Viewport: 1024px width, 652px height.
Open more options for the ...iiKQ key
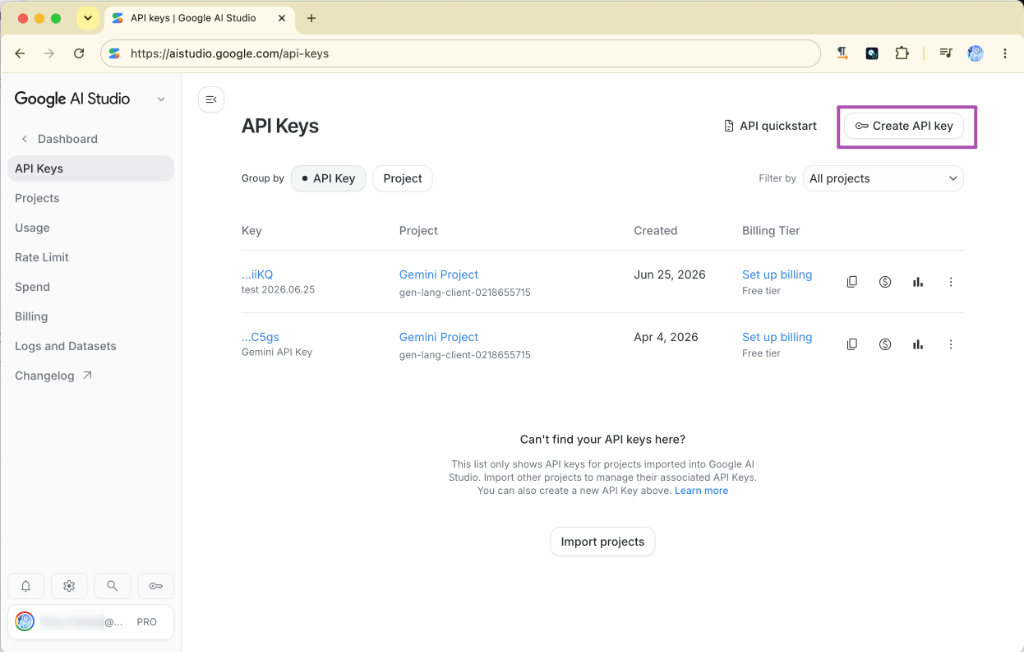(951, 282)
